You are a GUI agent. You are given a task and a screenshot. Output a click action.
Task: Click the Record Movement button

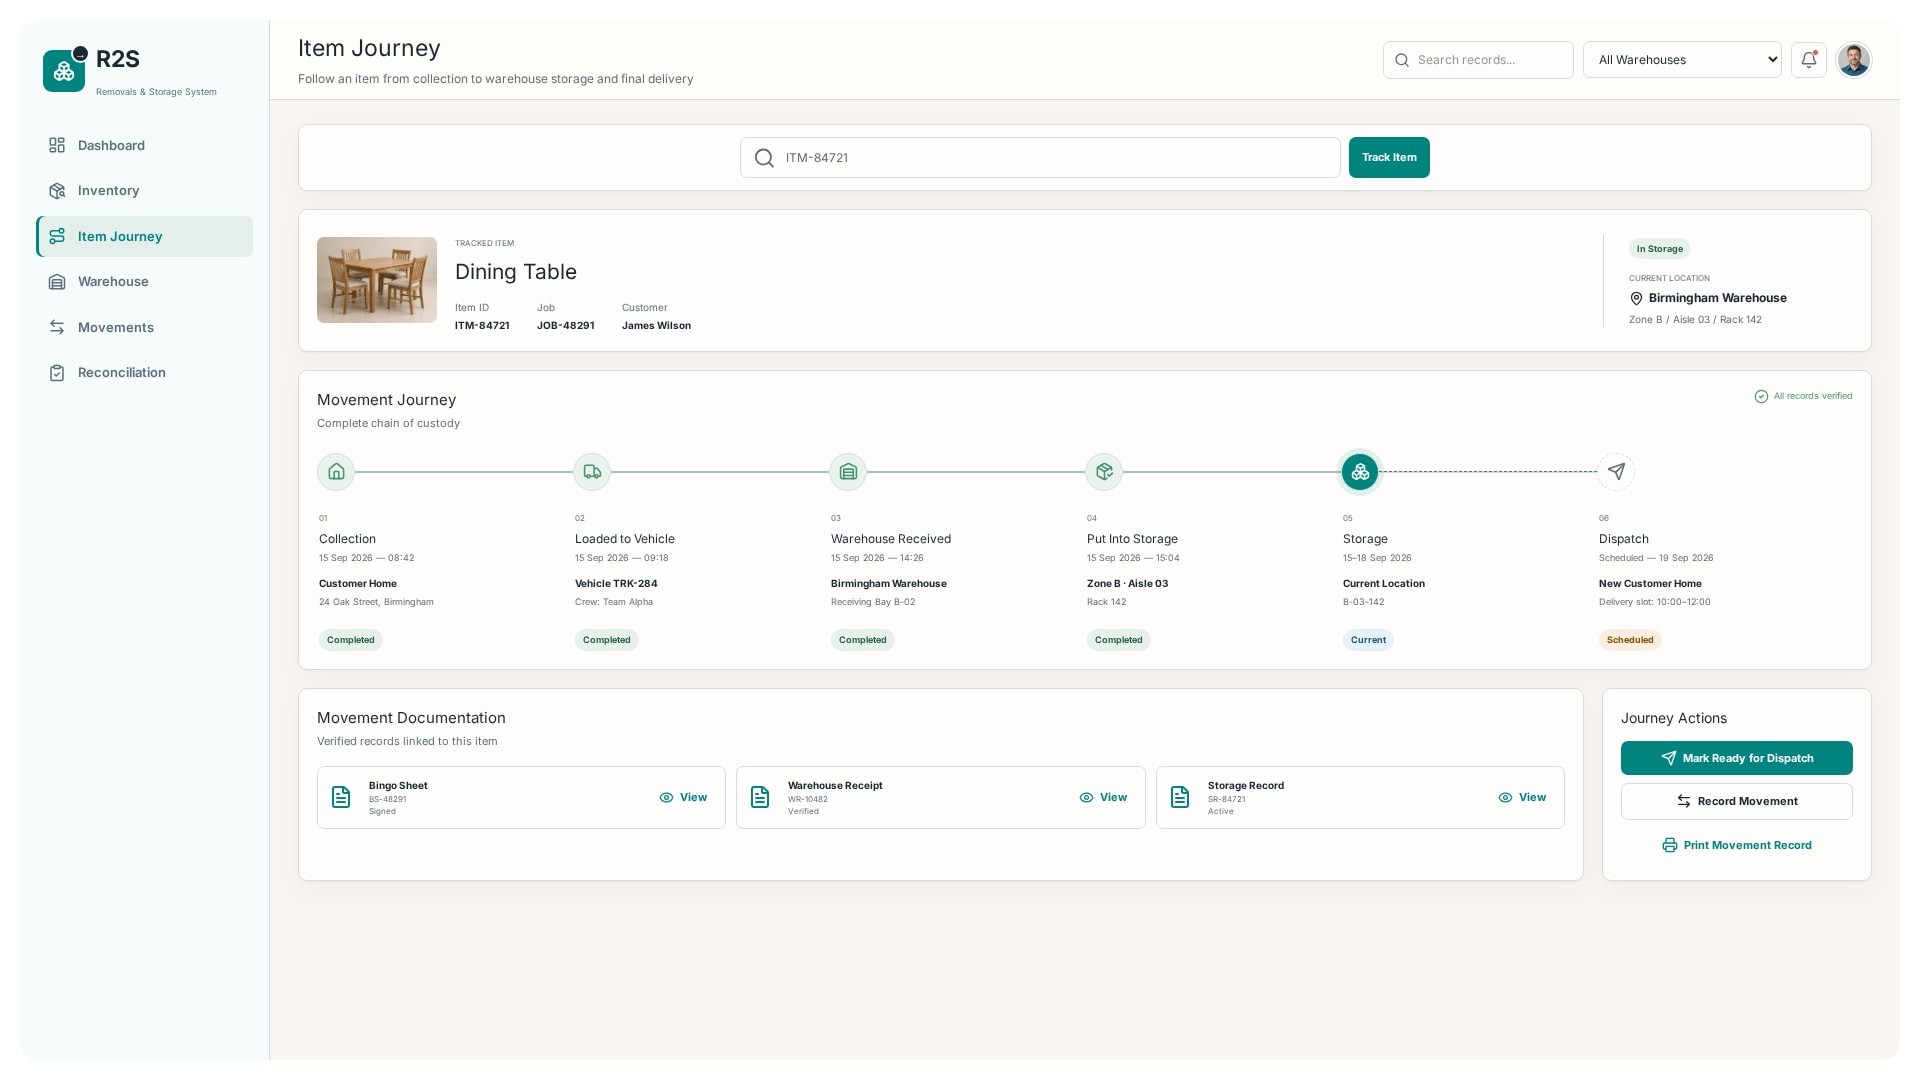pyautogui.click(x=1736, y=801)
